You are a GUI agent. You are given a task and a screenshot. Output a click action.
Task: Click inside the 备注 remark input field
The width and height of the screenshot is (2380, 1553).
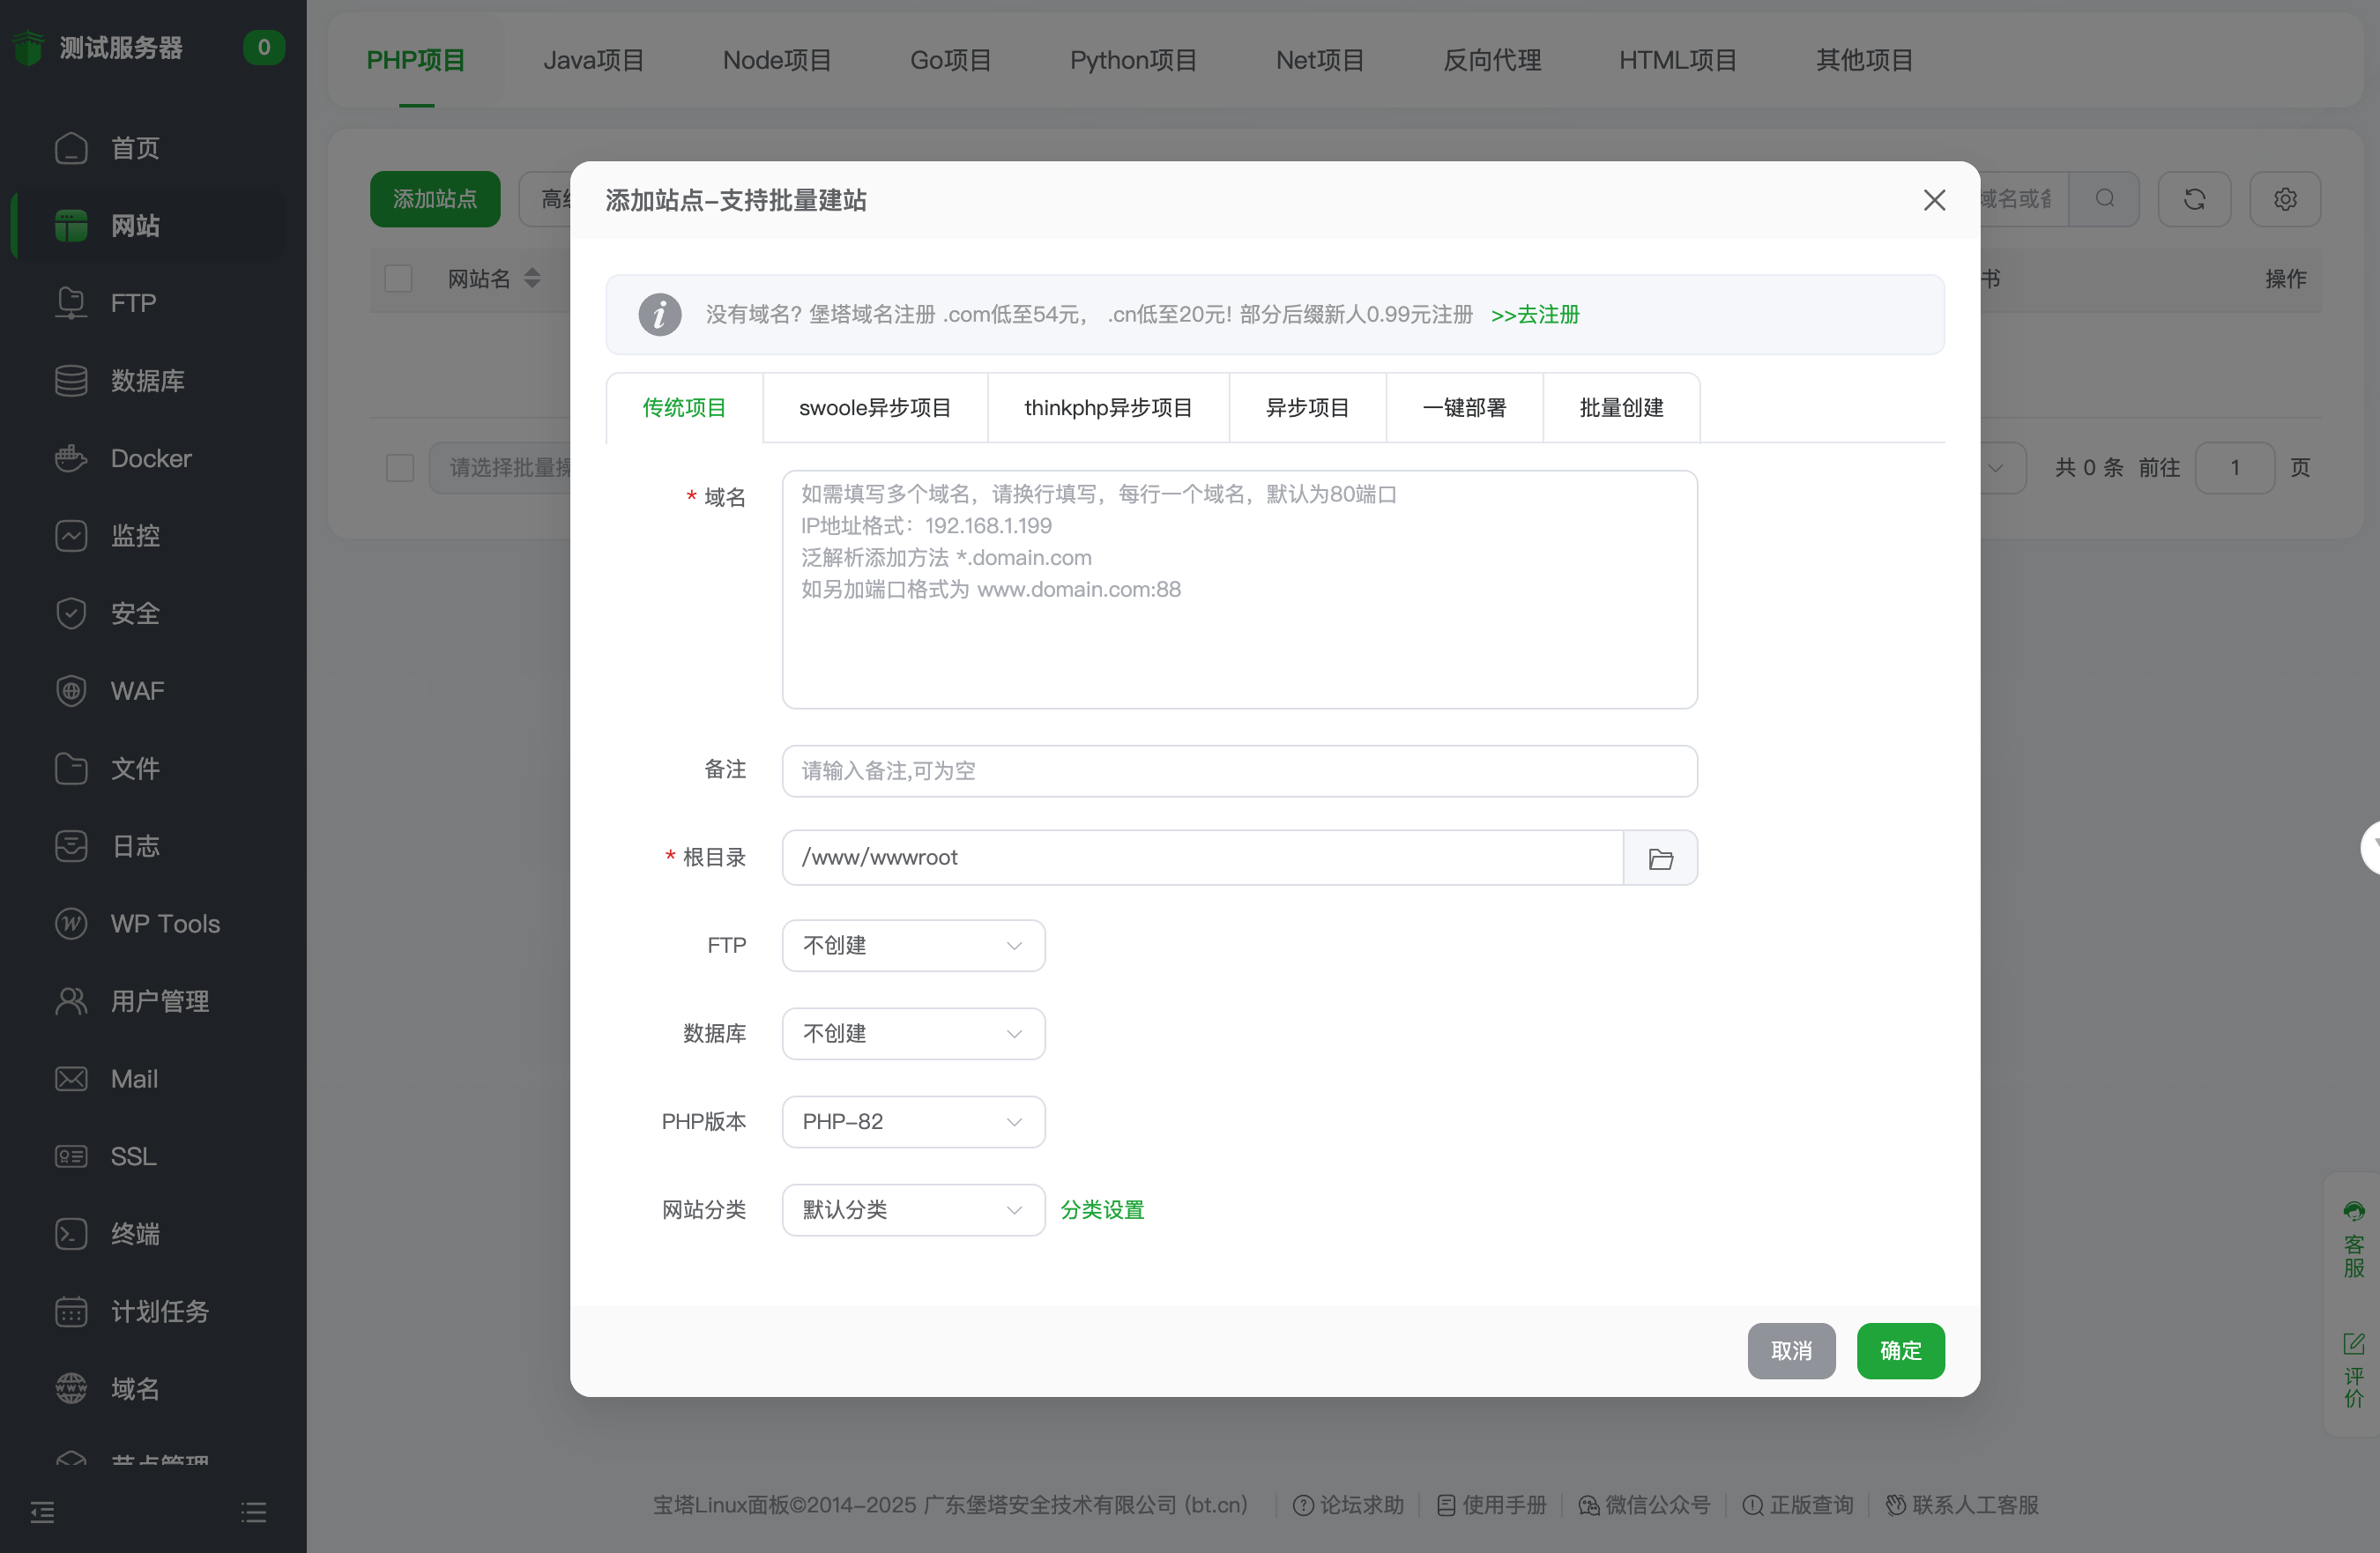pos(1240,770)
